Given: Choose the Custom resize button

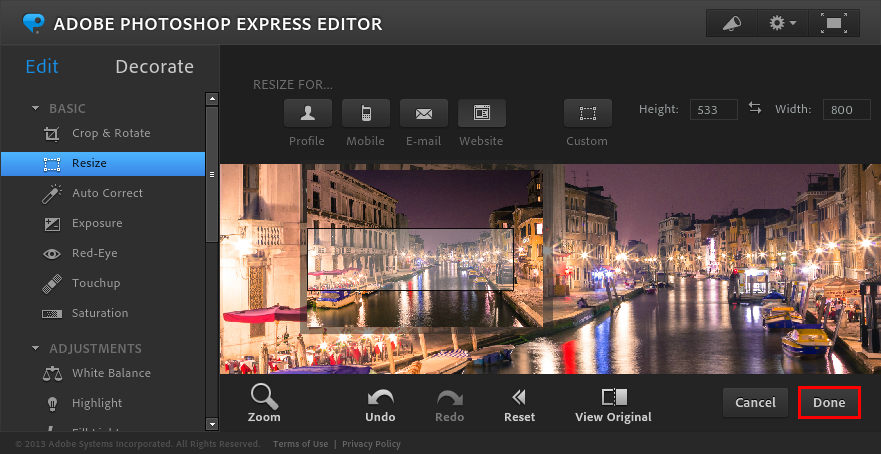Looking at the screenshot, I should pos(588,113).
